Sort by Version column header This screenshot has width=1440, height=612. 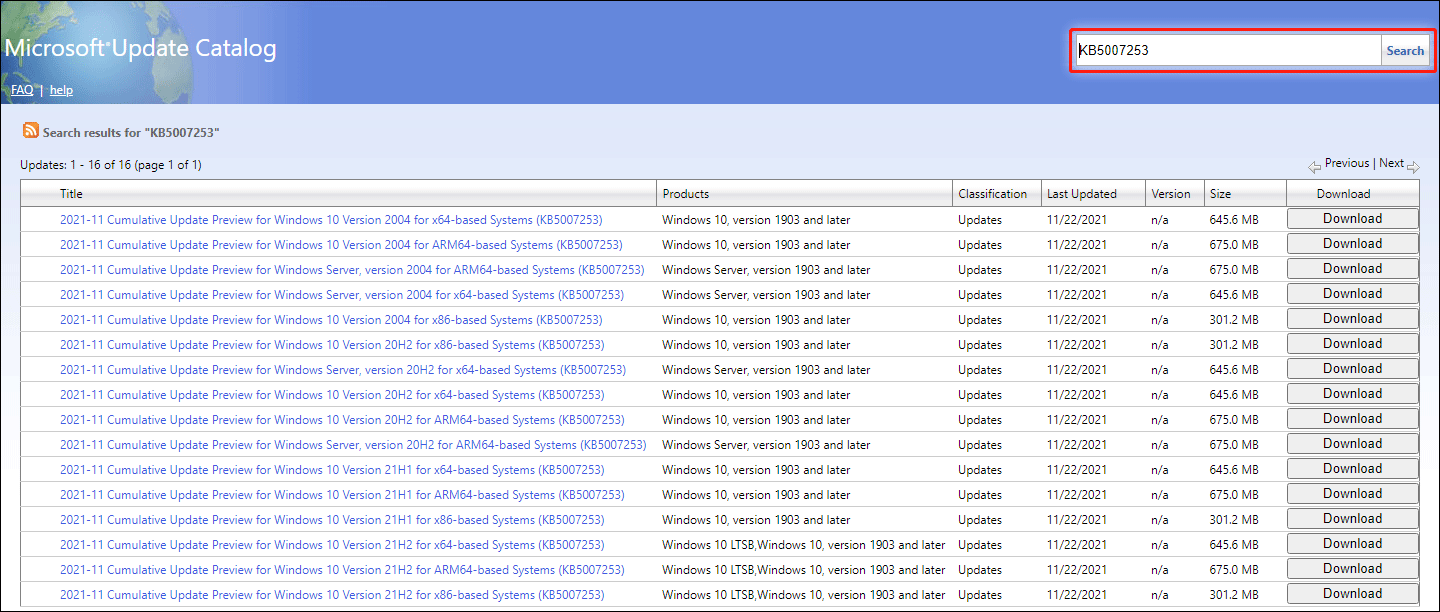tap(1171, 194)
